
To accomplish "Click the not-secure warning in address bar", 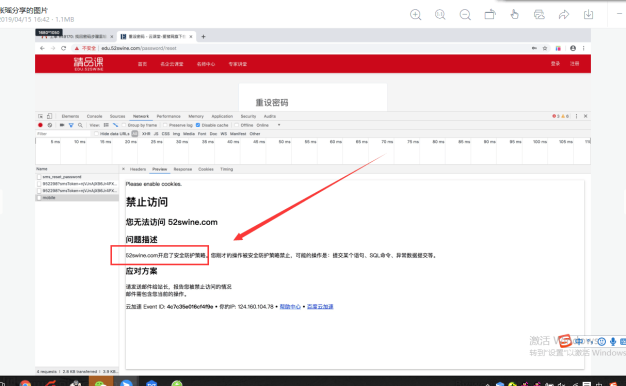I will 85,48.
